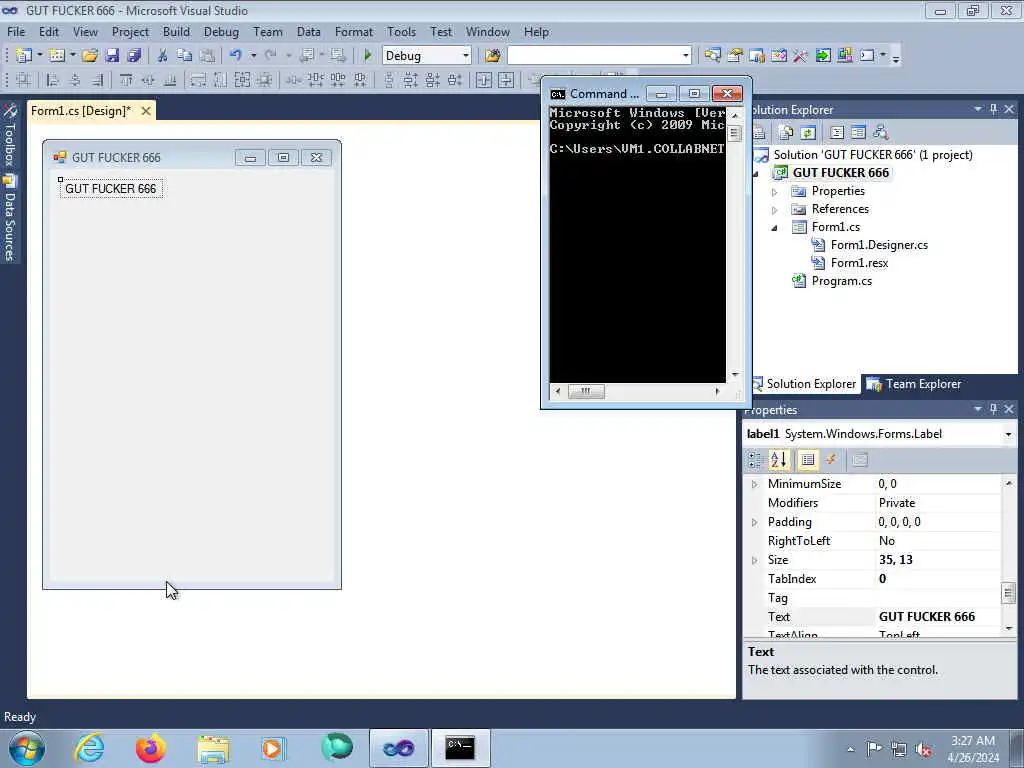Switch to the Solution Explorer tab

tap(805, 384)
